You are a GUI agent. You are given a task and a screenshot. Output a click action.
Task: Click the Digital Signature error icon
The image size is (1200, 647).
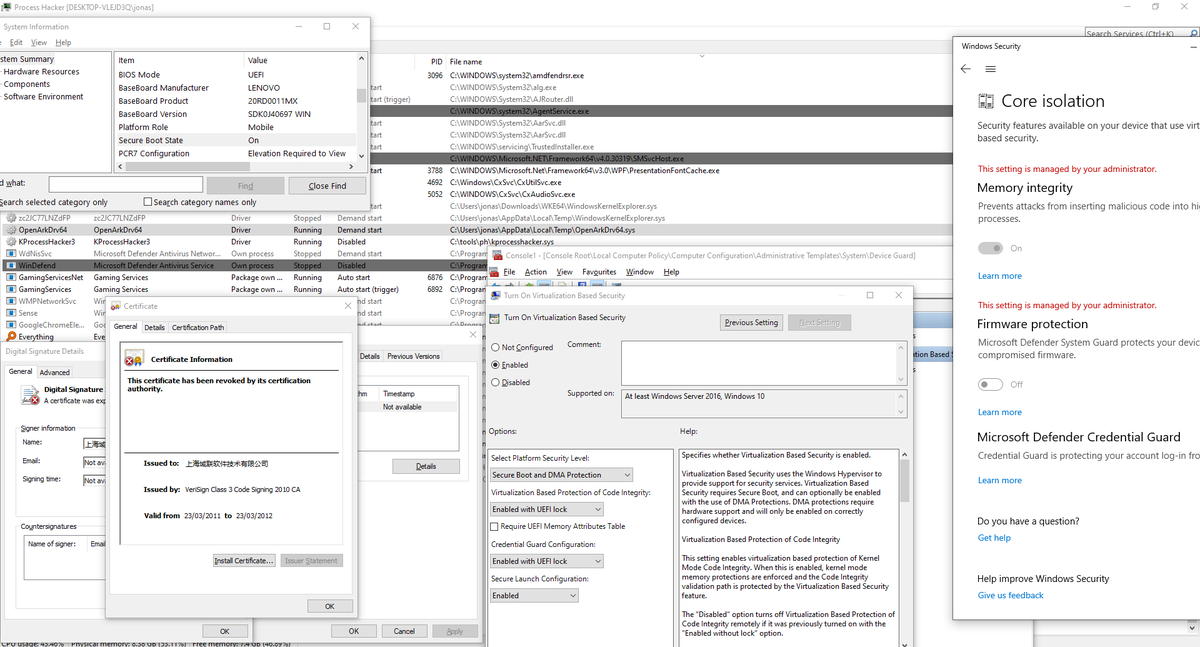point(31,395)
